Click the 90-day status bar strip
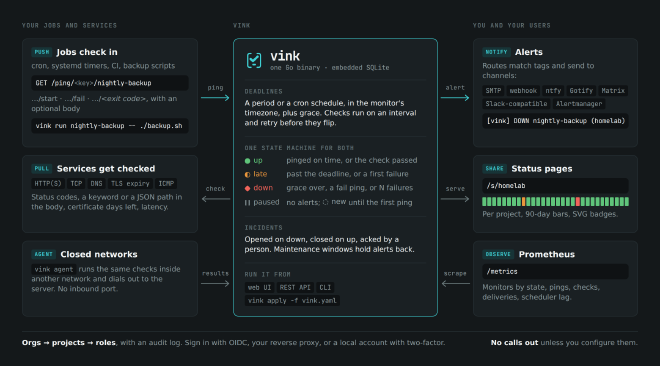Viewport: 660px width, 366px height. tap(556, 202)
